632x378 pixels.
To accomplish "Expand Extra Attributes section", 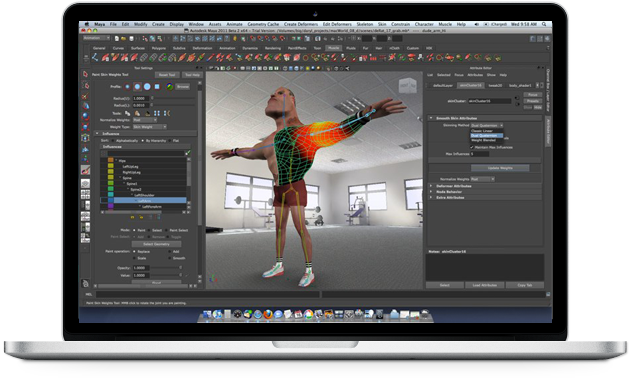I will coord(431,197).
